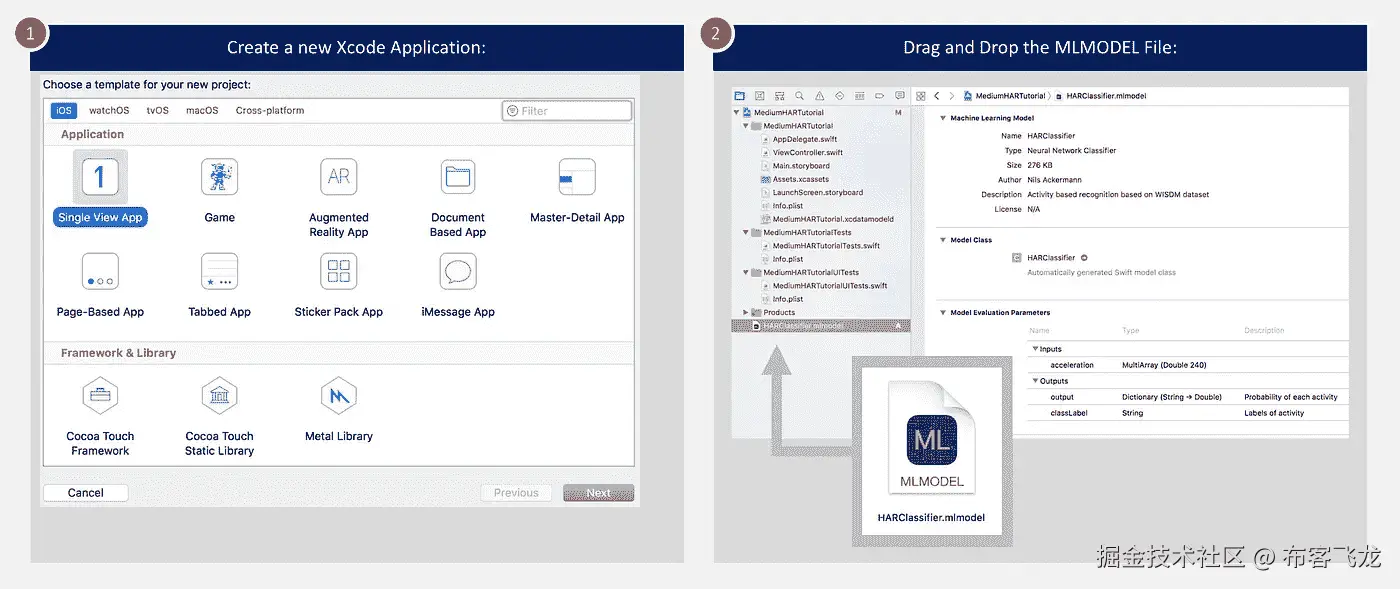
Task: Switch to the watchOS platform tab
Action: point(109,110)
